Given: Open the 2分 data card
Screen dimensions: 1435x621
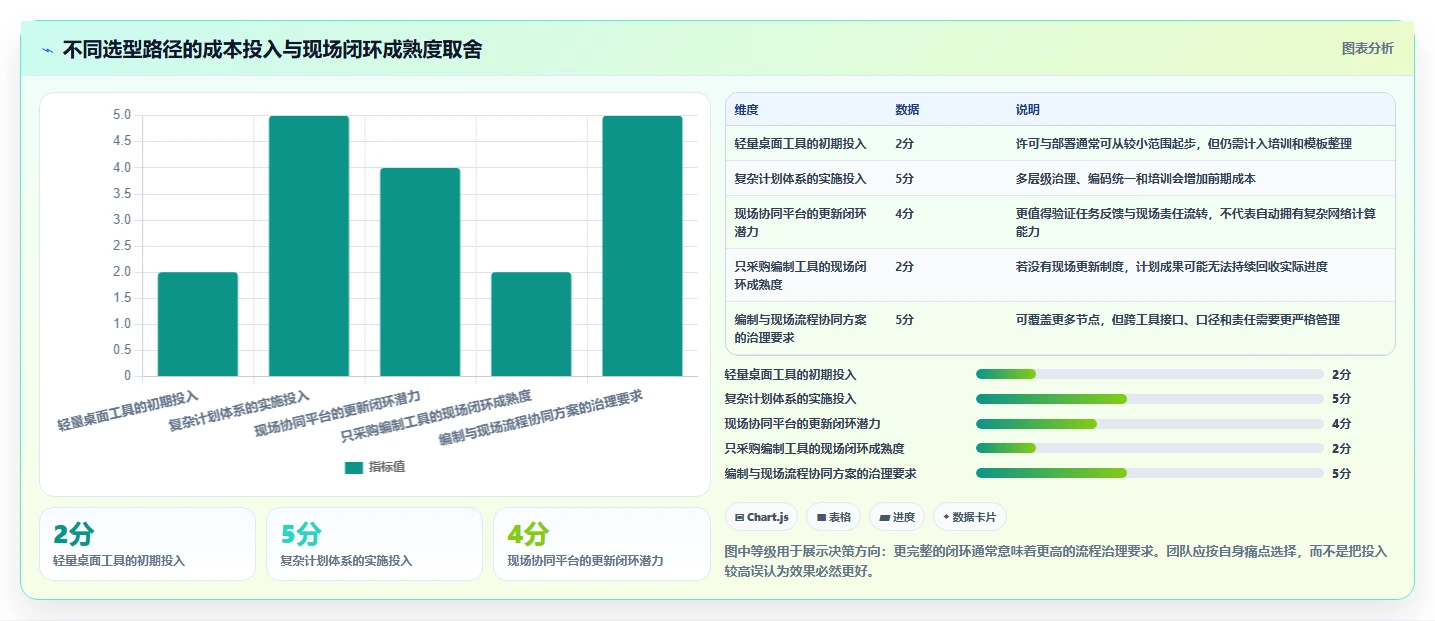Looking at the screenshot, I should (148, 544).
